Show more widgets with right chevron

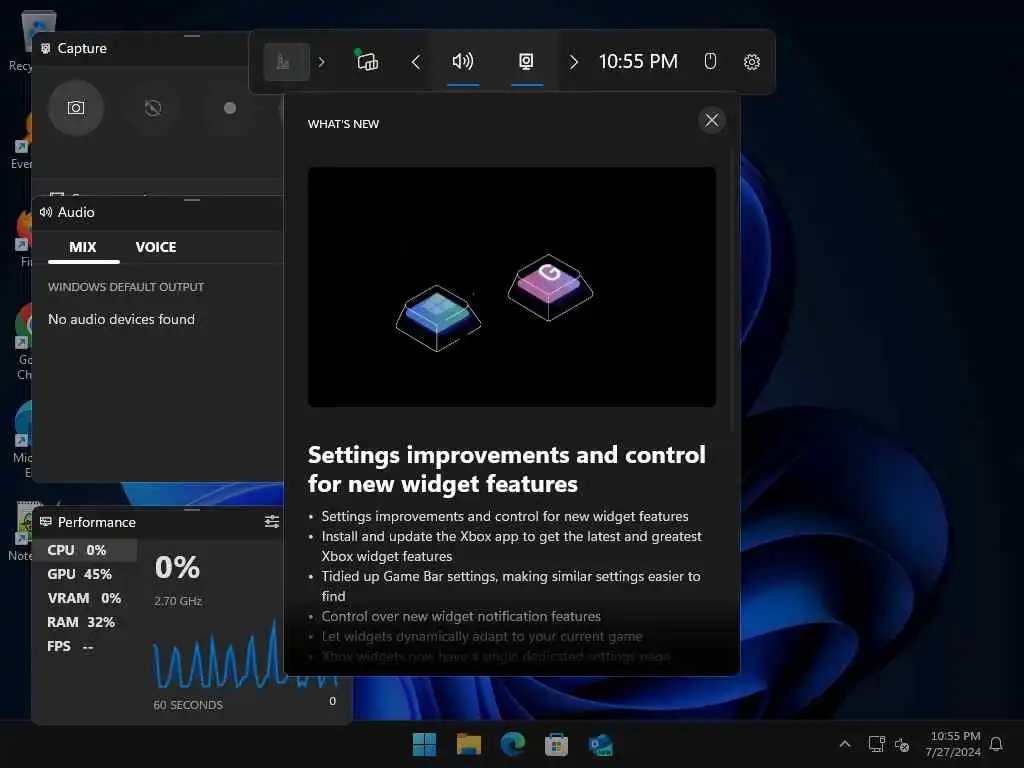pos(573,62)
